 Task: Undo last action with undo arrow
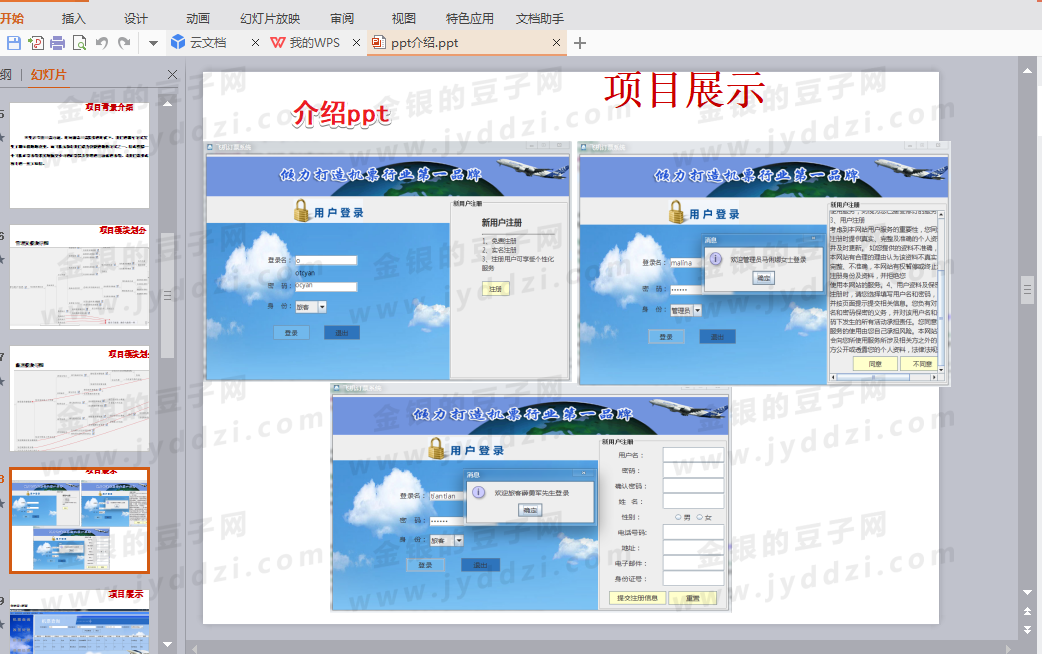[x=102, y=43]
